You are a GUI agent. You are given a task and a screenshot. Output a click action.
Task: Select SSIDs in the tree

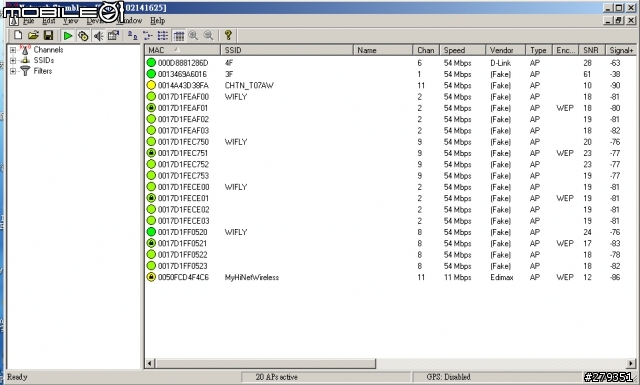click(44, 60)
